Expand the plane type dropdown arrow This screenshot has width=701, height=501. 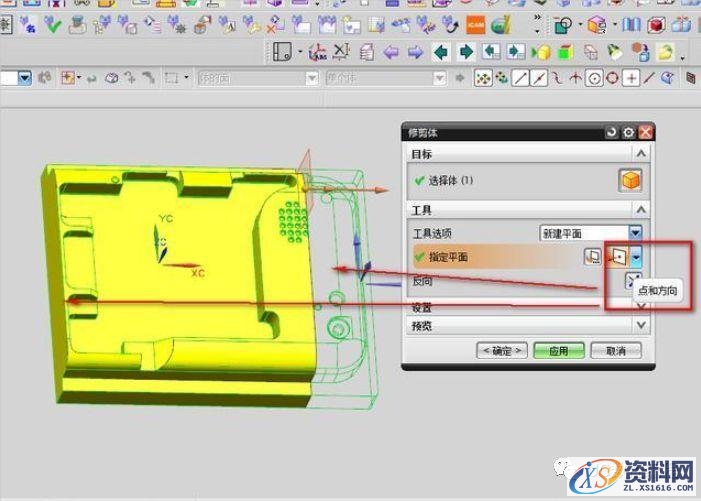tap(636, 257)
